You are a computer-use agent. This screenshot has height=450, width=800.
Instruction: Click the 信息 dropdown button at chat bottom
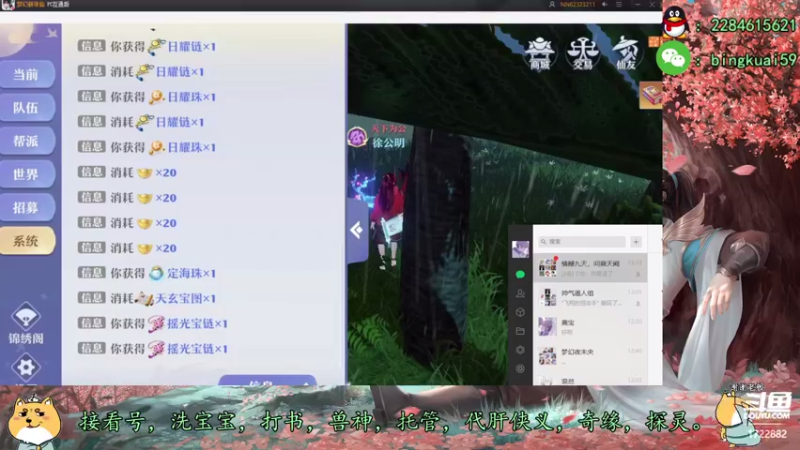[x=268, y=381]
